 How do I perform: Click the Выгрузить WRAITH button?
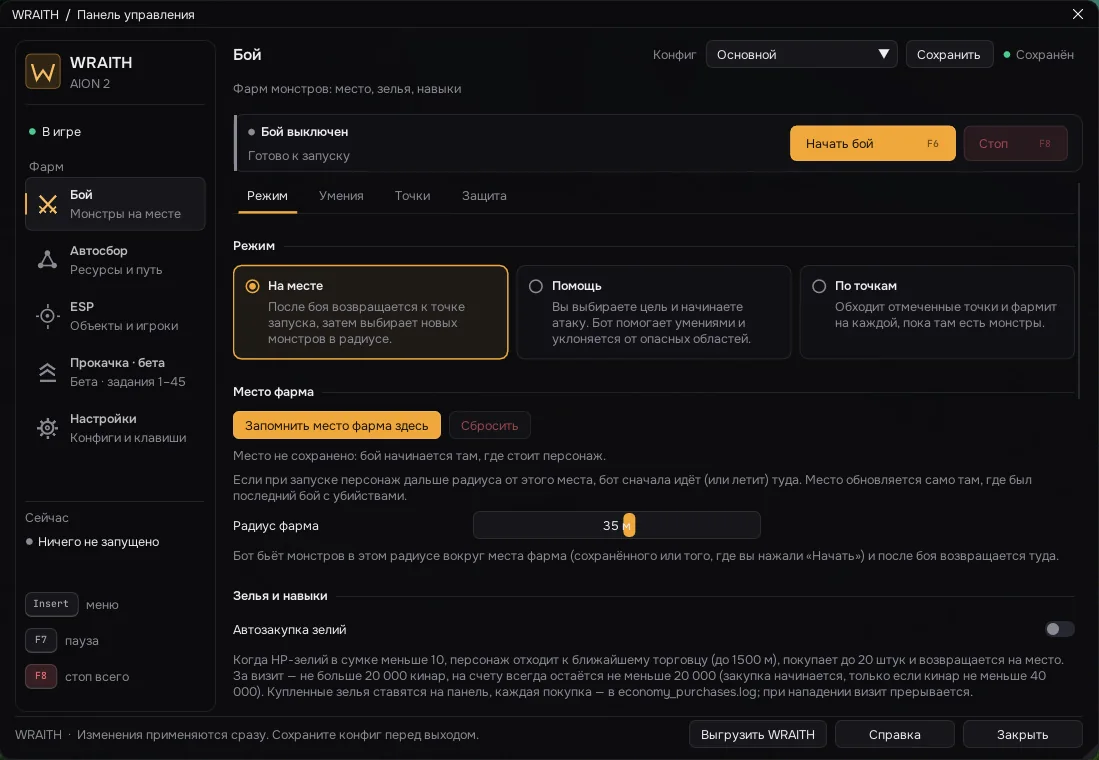pyautogui.click(x=758, y=735)
